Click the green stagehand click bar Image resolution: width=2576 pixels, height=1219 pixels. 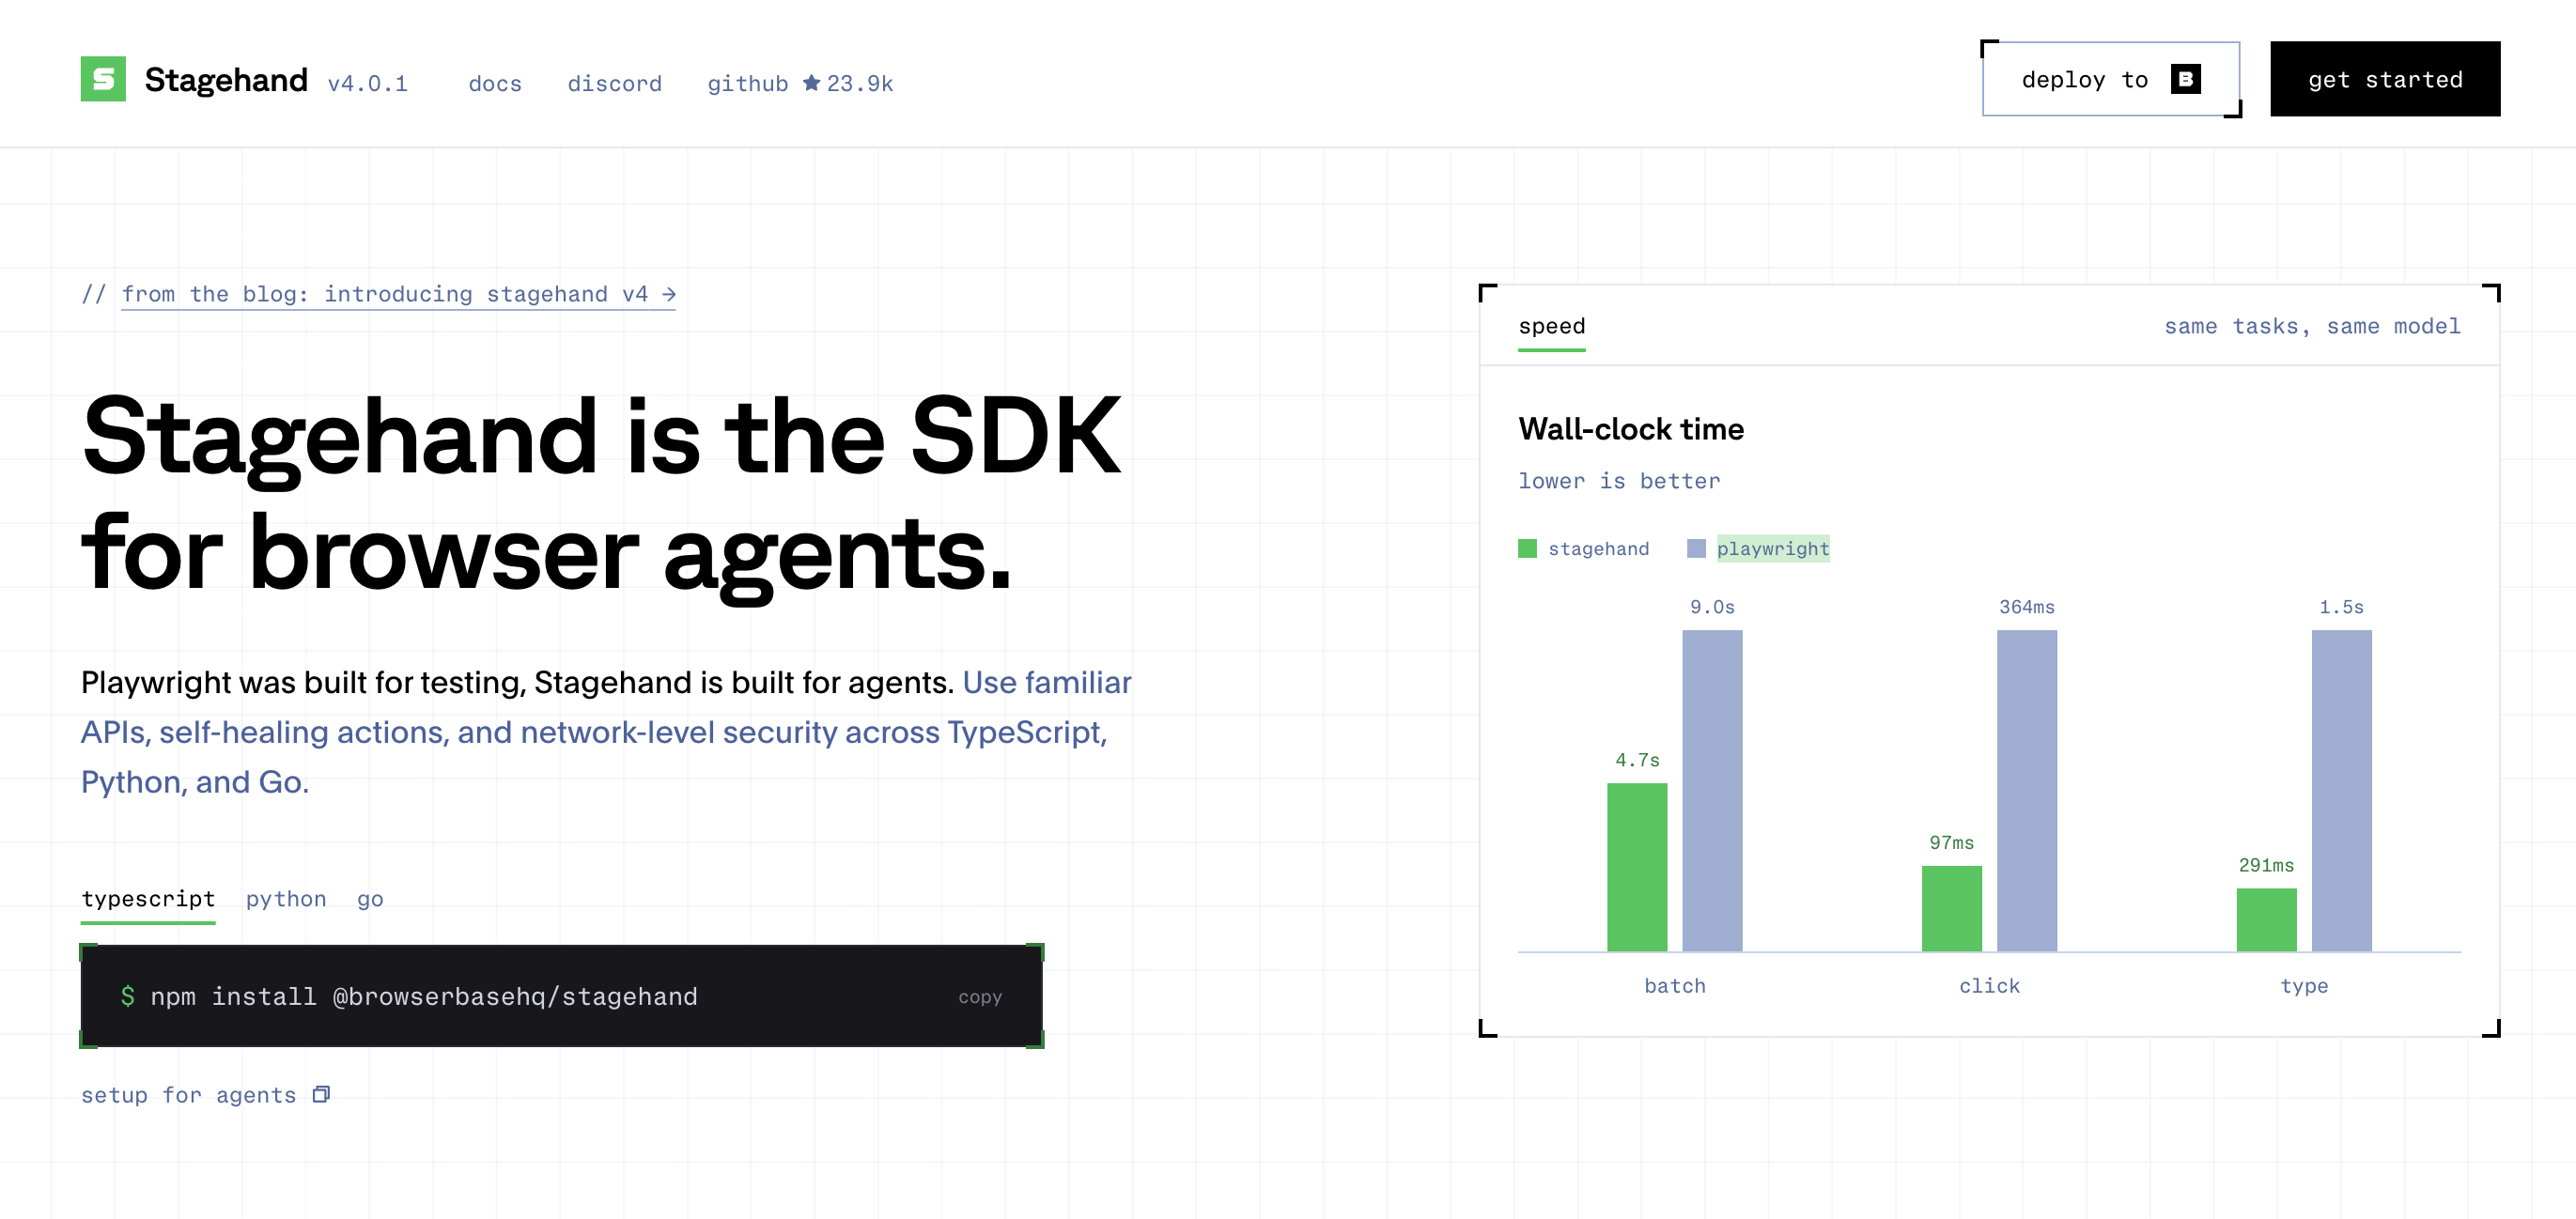(1952, 908)
